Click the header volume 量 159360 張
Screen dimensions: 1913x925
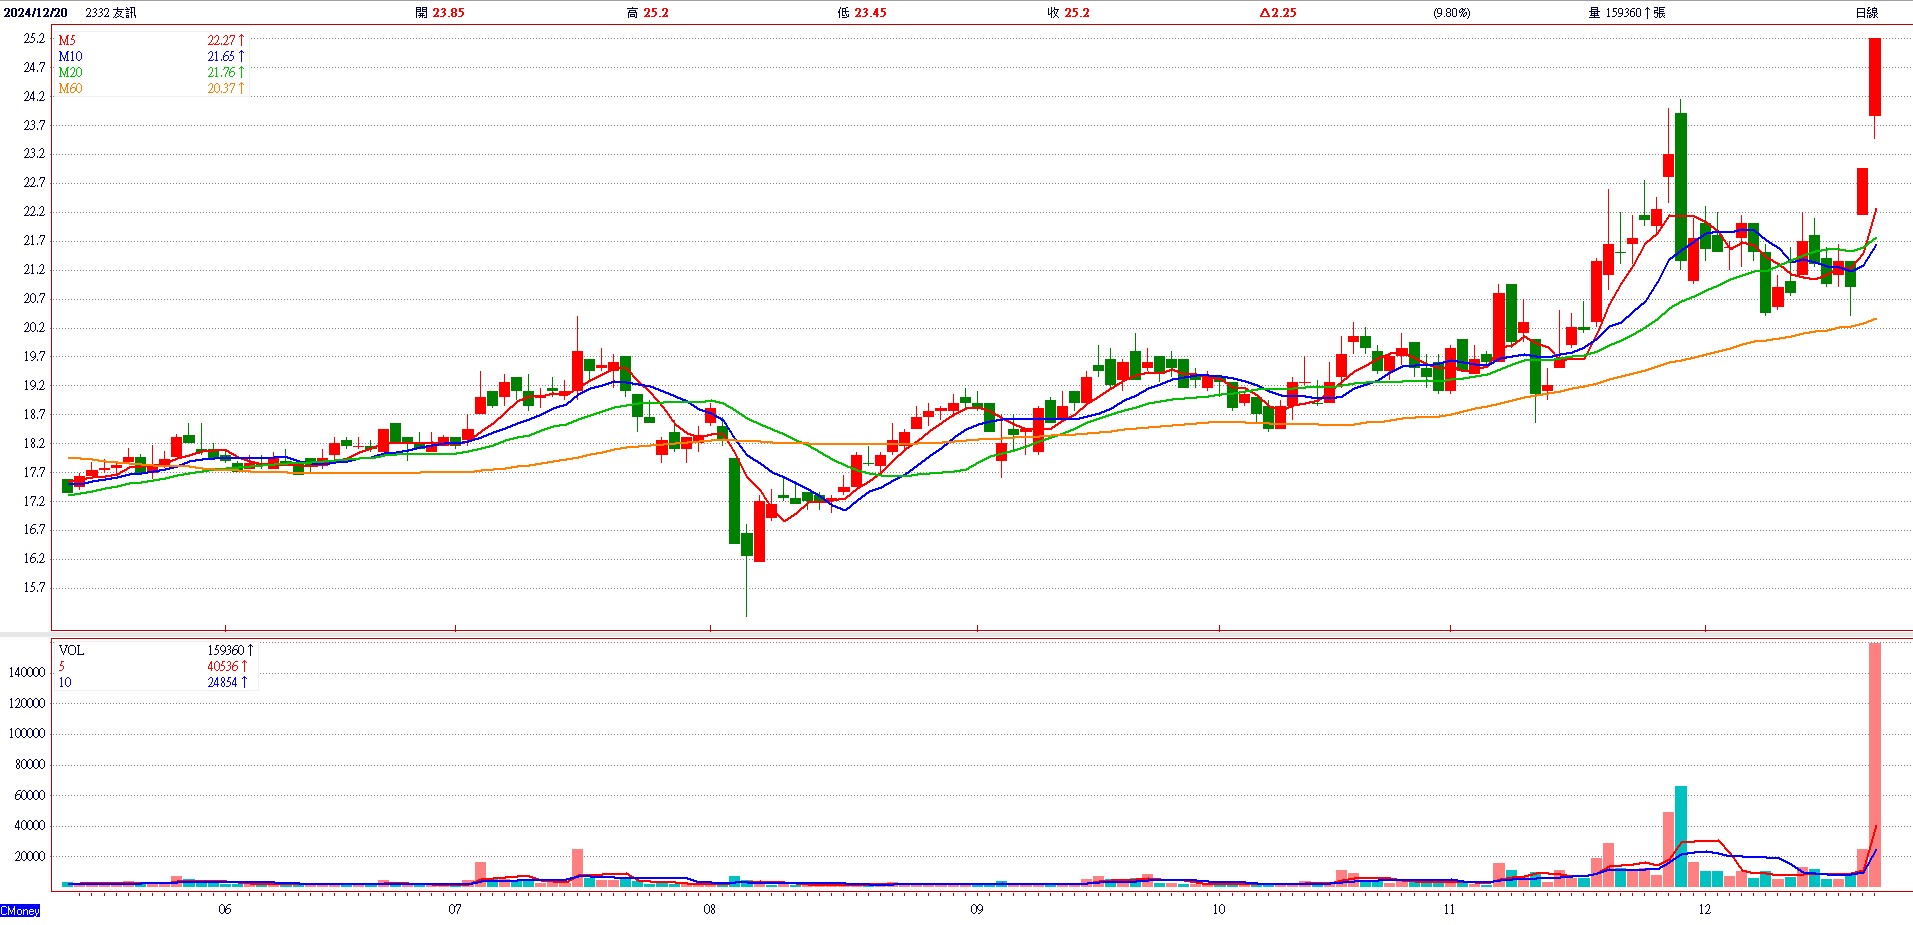(x=1627, y=13)
